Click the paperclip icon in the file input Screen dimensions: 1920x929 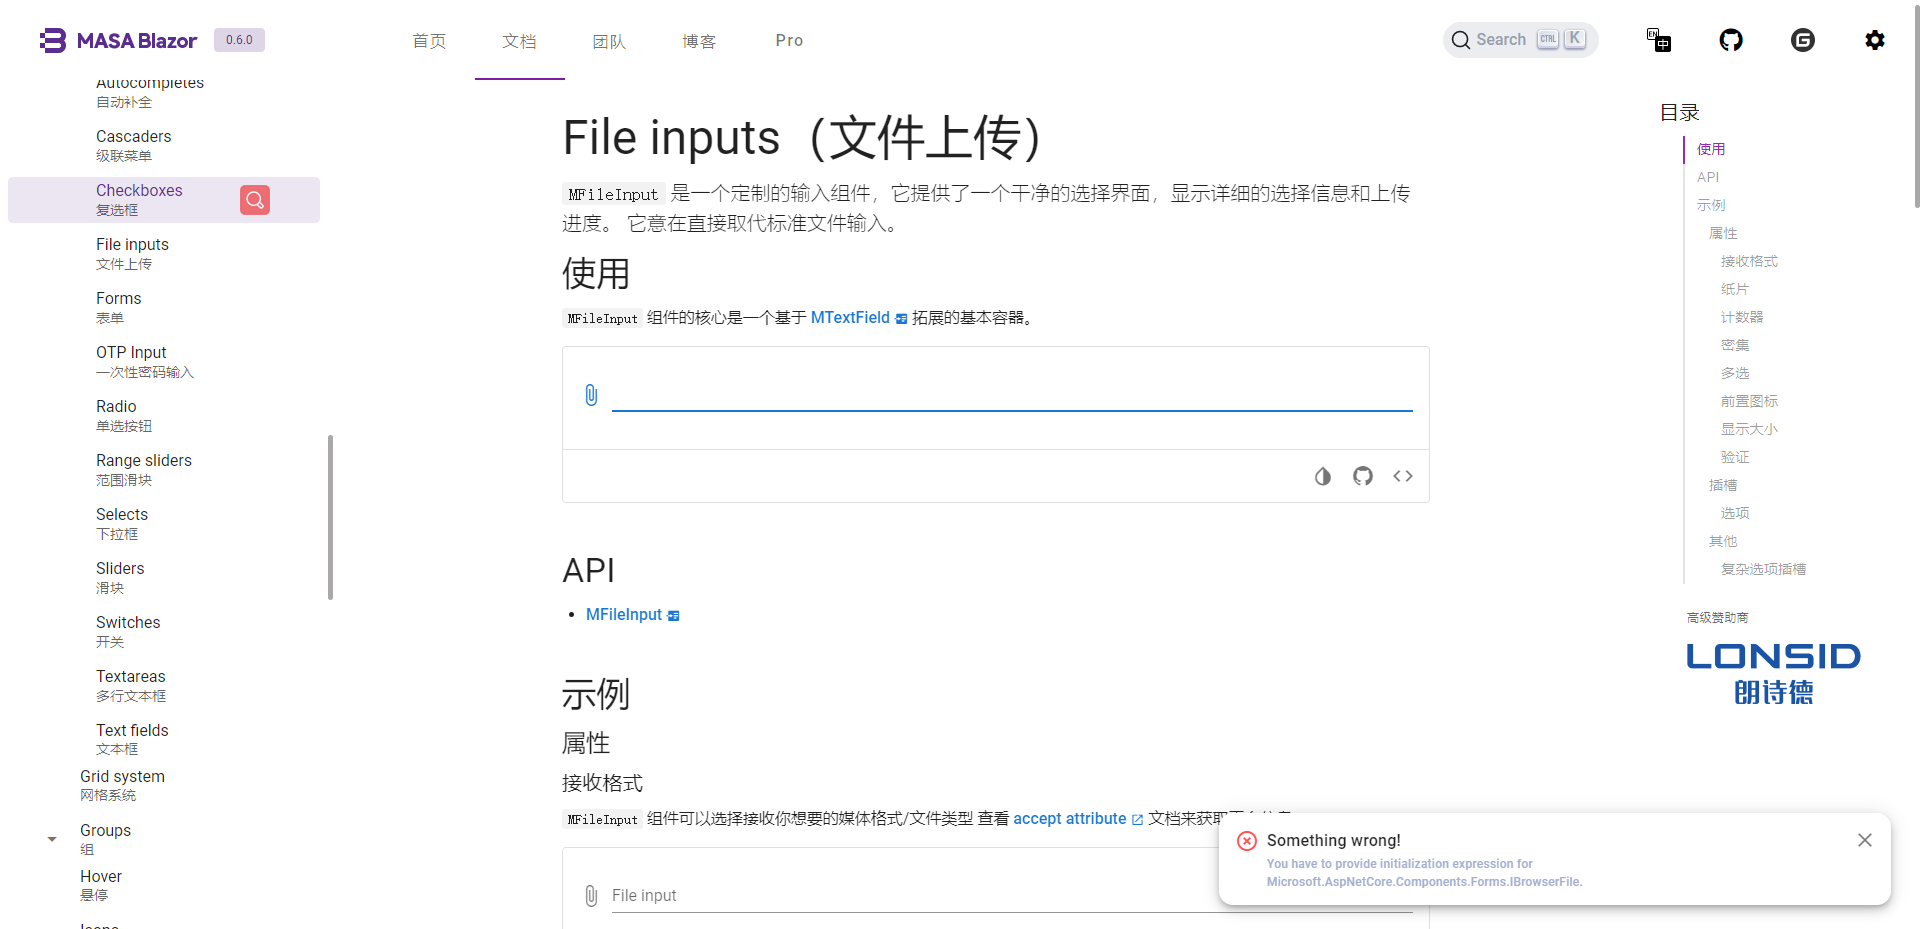591,395
